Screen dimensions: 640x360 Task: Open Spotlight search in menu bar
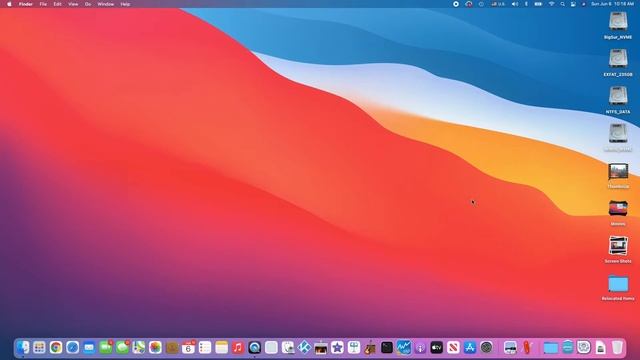[x=562, y=4]
